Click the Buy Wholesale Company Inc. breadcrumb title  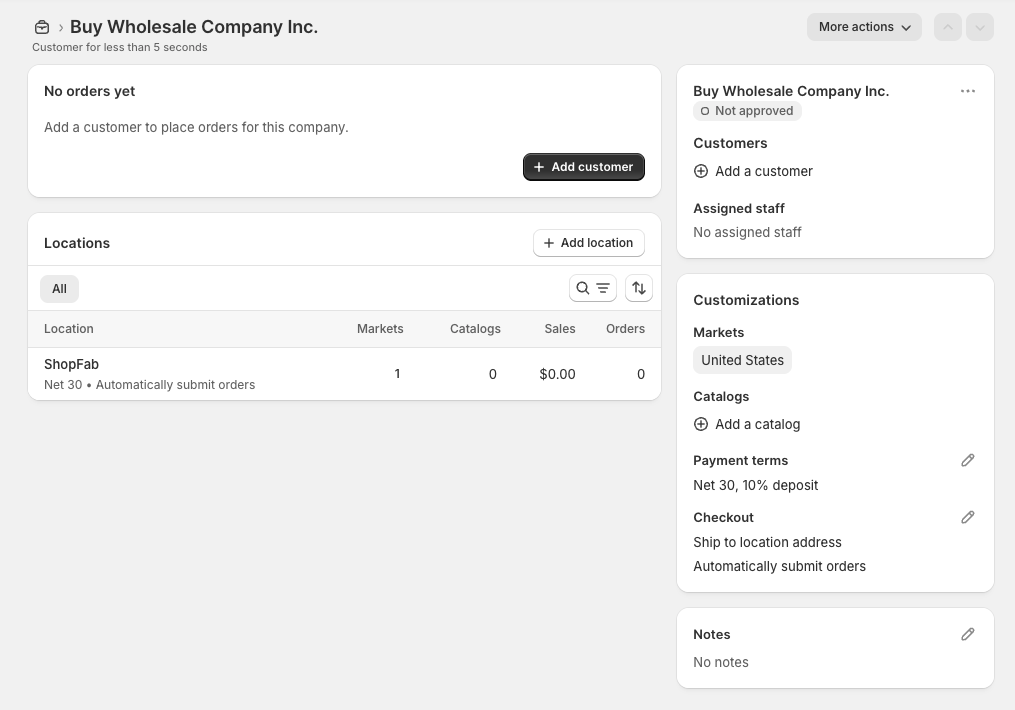(x=194, y=26)
